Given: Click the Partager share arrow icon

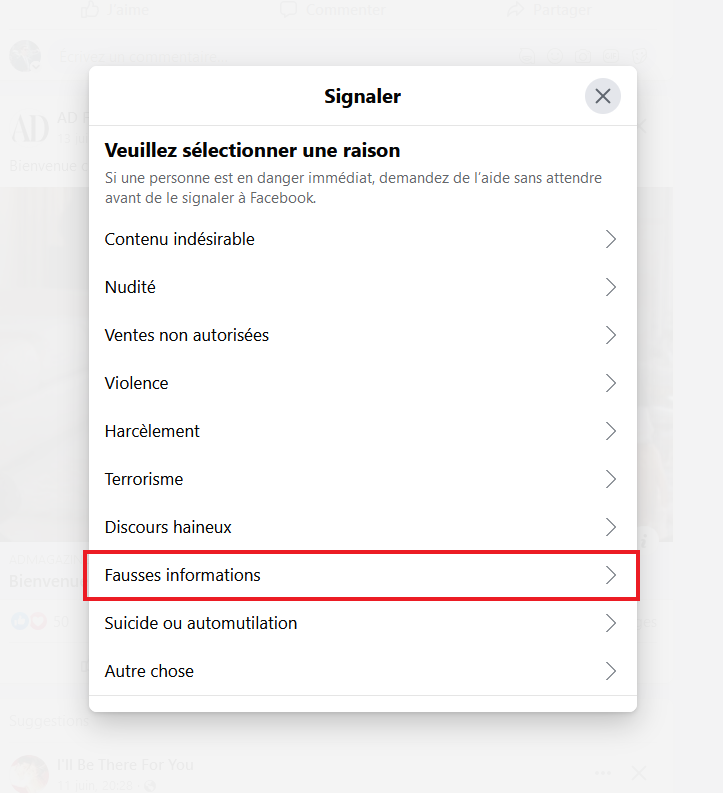Looking at the screenshot, I should tap(516, 9).
